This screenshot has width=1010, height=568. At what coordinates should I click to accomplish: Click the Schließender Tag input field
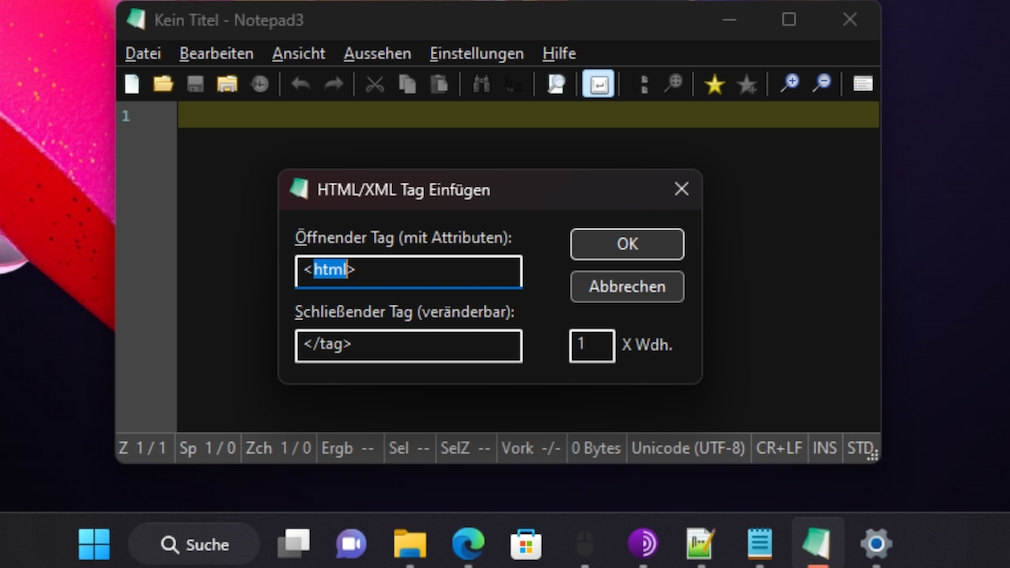(x=408, y=346)
